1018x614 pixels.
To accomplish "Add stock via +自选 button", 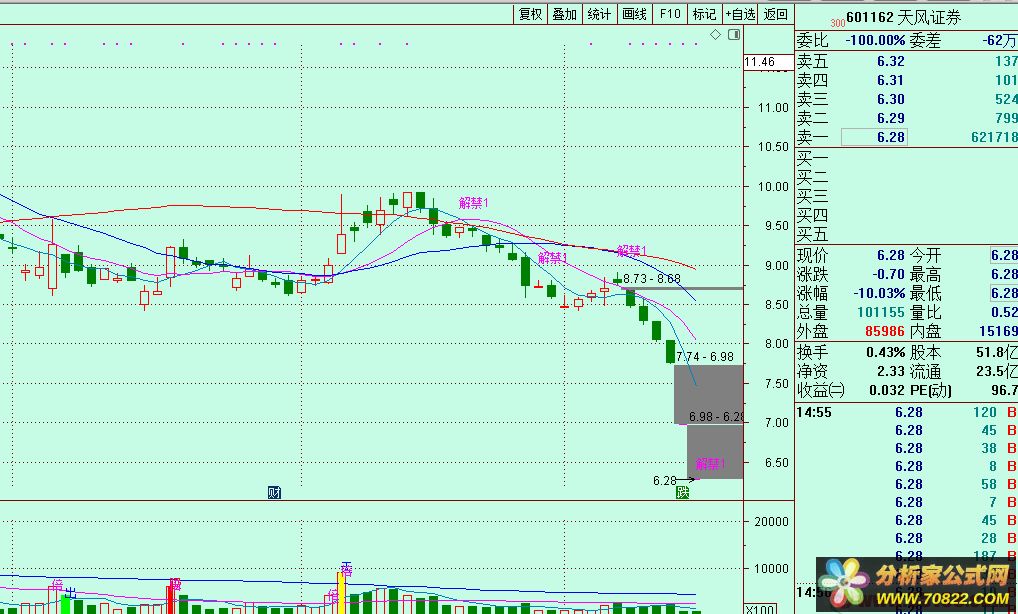I will point(740,14).
